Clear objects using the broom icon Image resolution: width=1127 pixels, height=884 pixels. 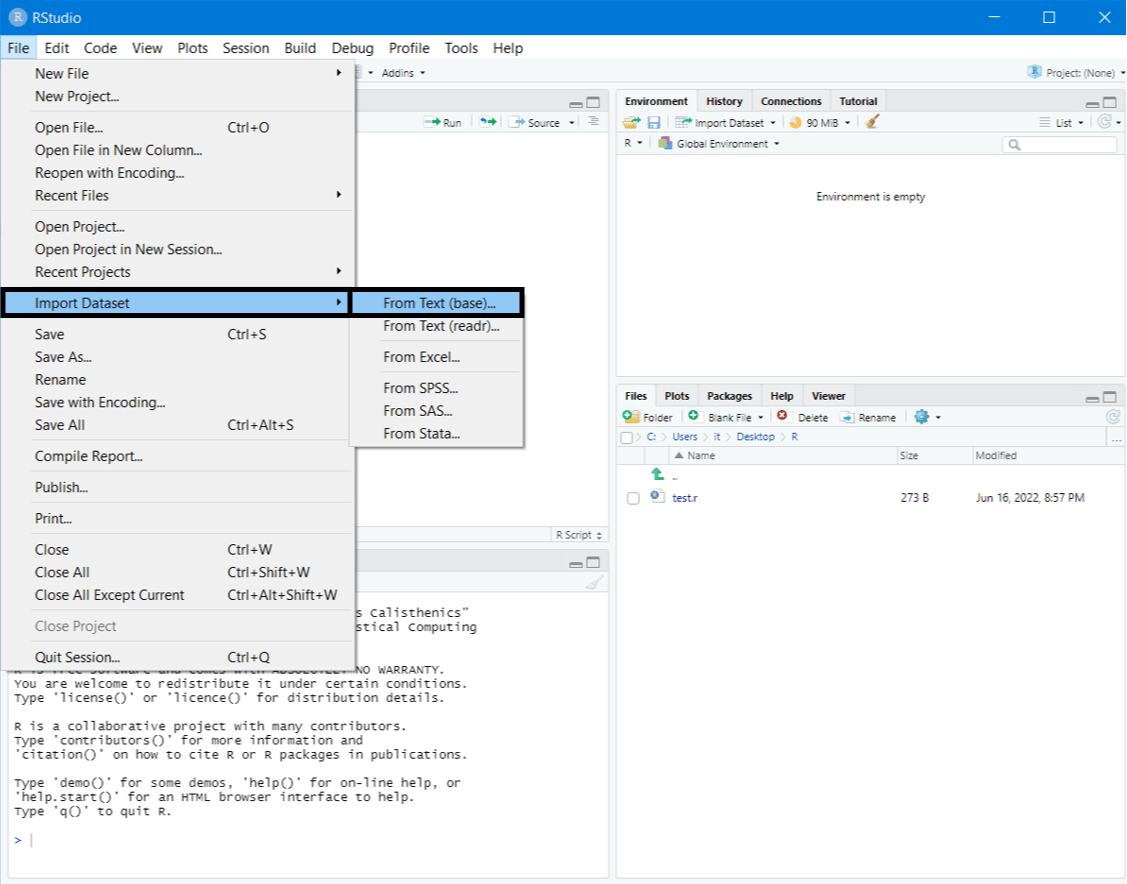(x=870, y=121)
